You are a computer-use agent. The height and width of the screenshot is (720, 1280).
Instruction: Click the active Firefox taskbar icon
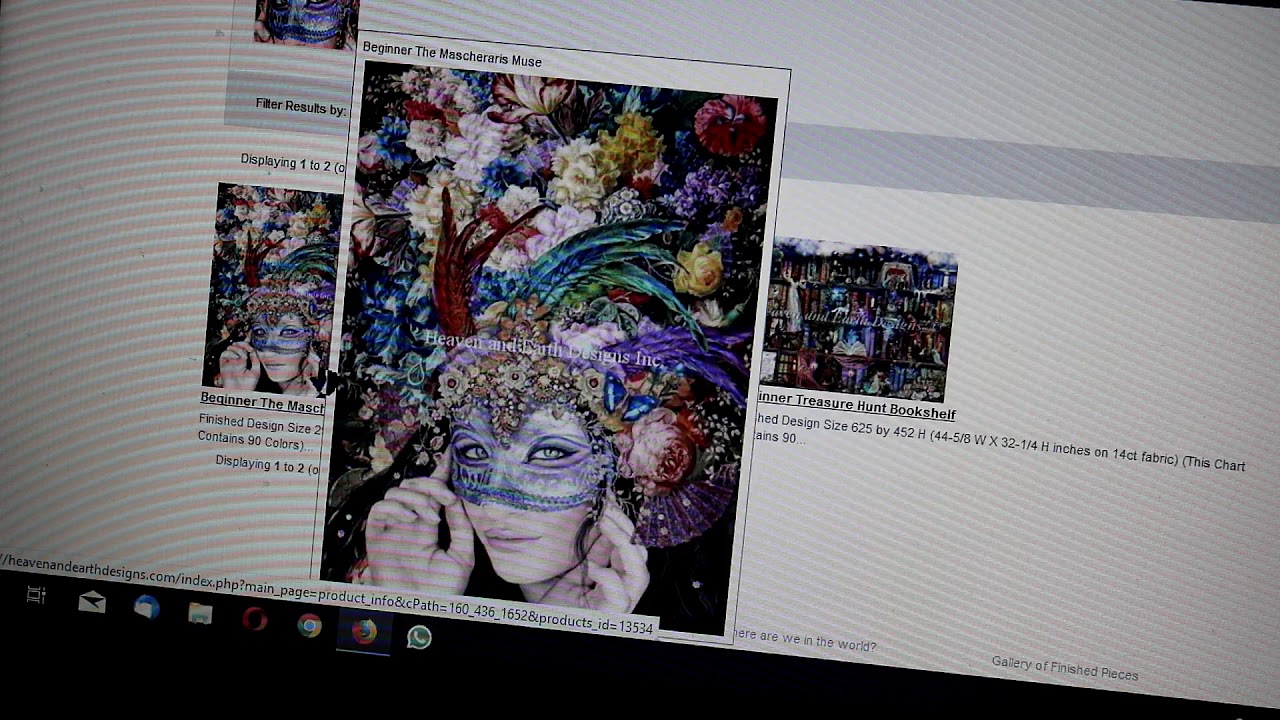point(364,631)
